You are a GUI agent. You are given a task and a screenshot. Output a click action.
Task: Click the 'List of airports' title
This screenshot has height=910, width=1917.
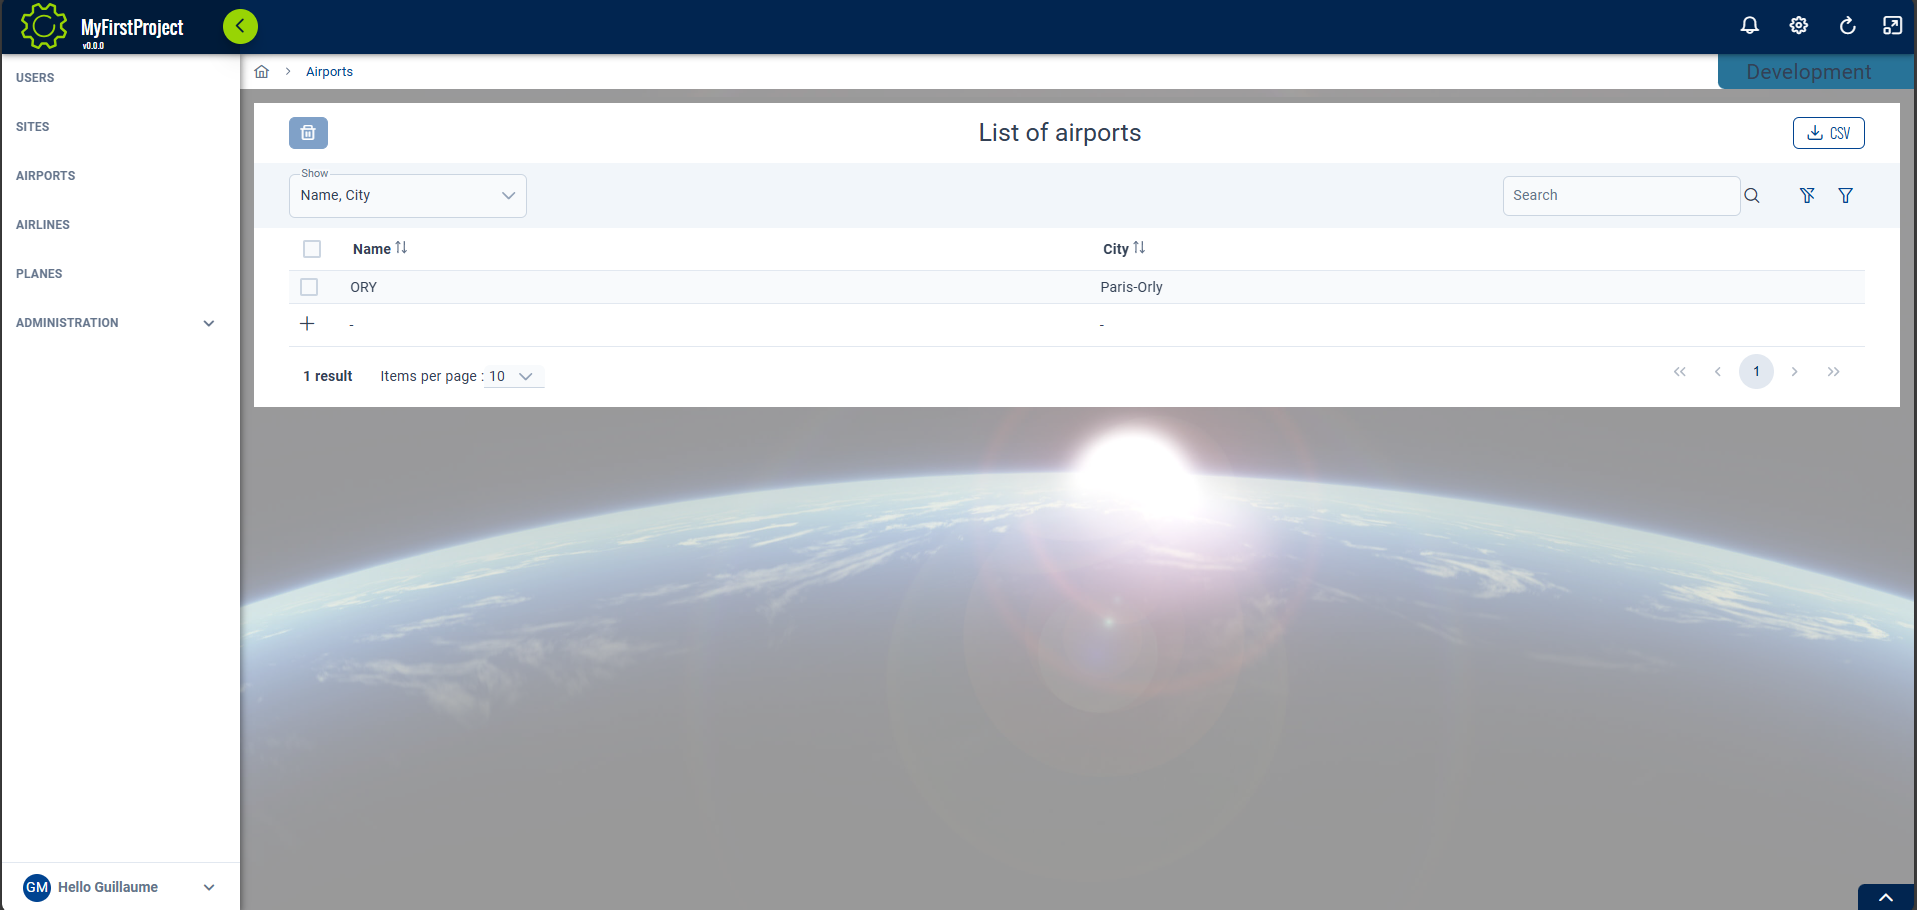coord(1060,133)
